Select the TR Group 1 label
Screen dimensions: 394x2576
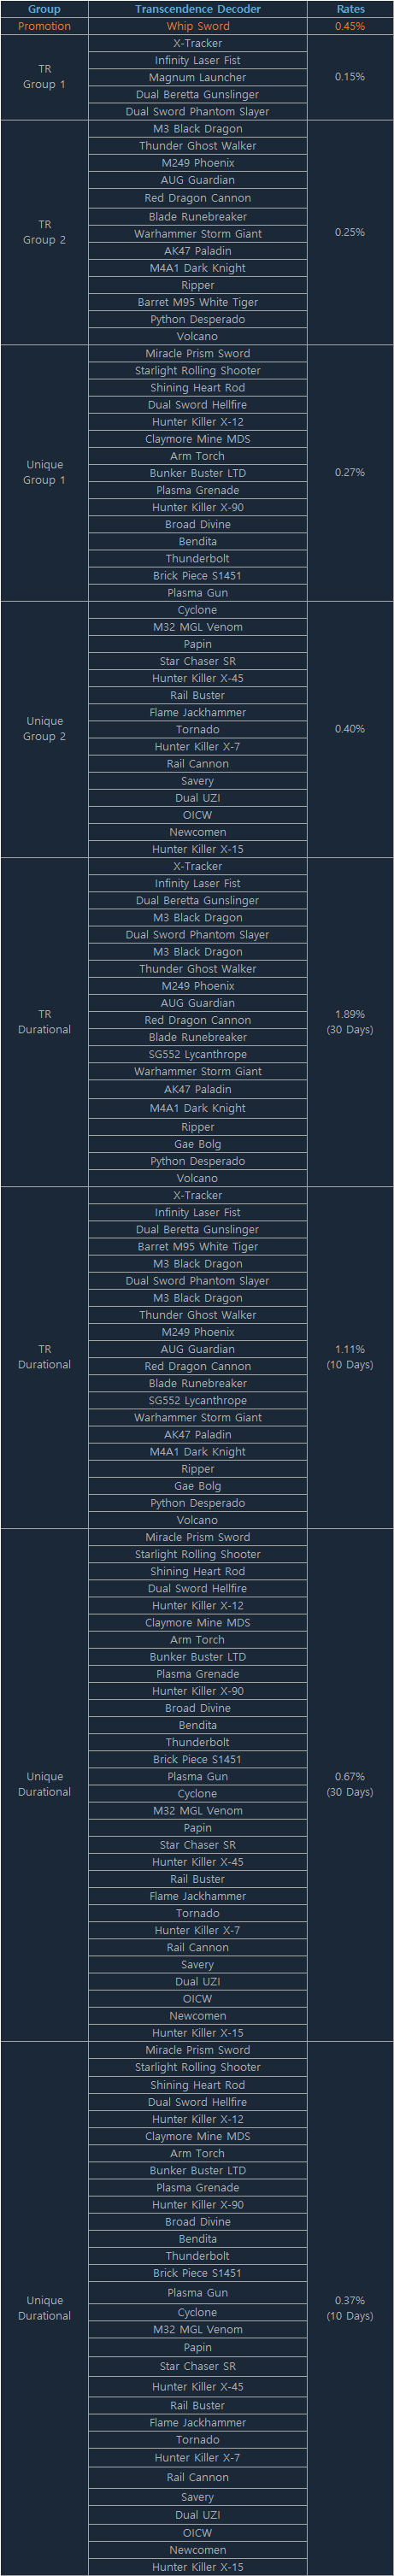pyautogui.click(x=44, y=77)
